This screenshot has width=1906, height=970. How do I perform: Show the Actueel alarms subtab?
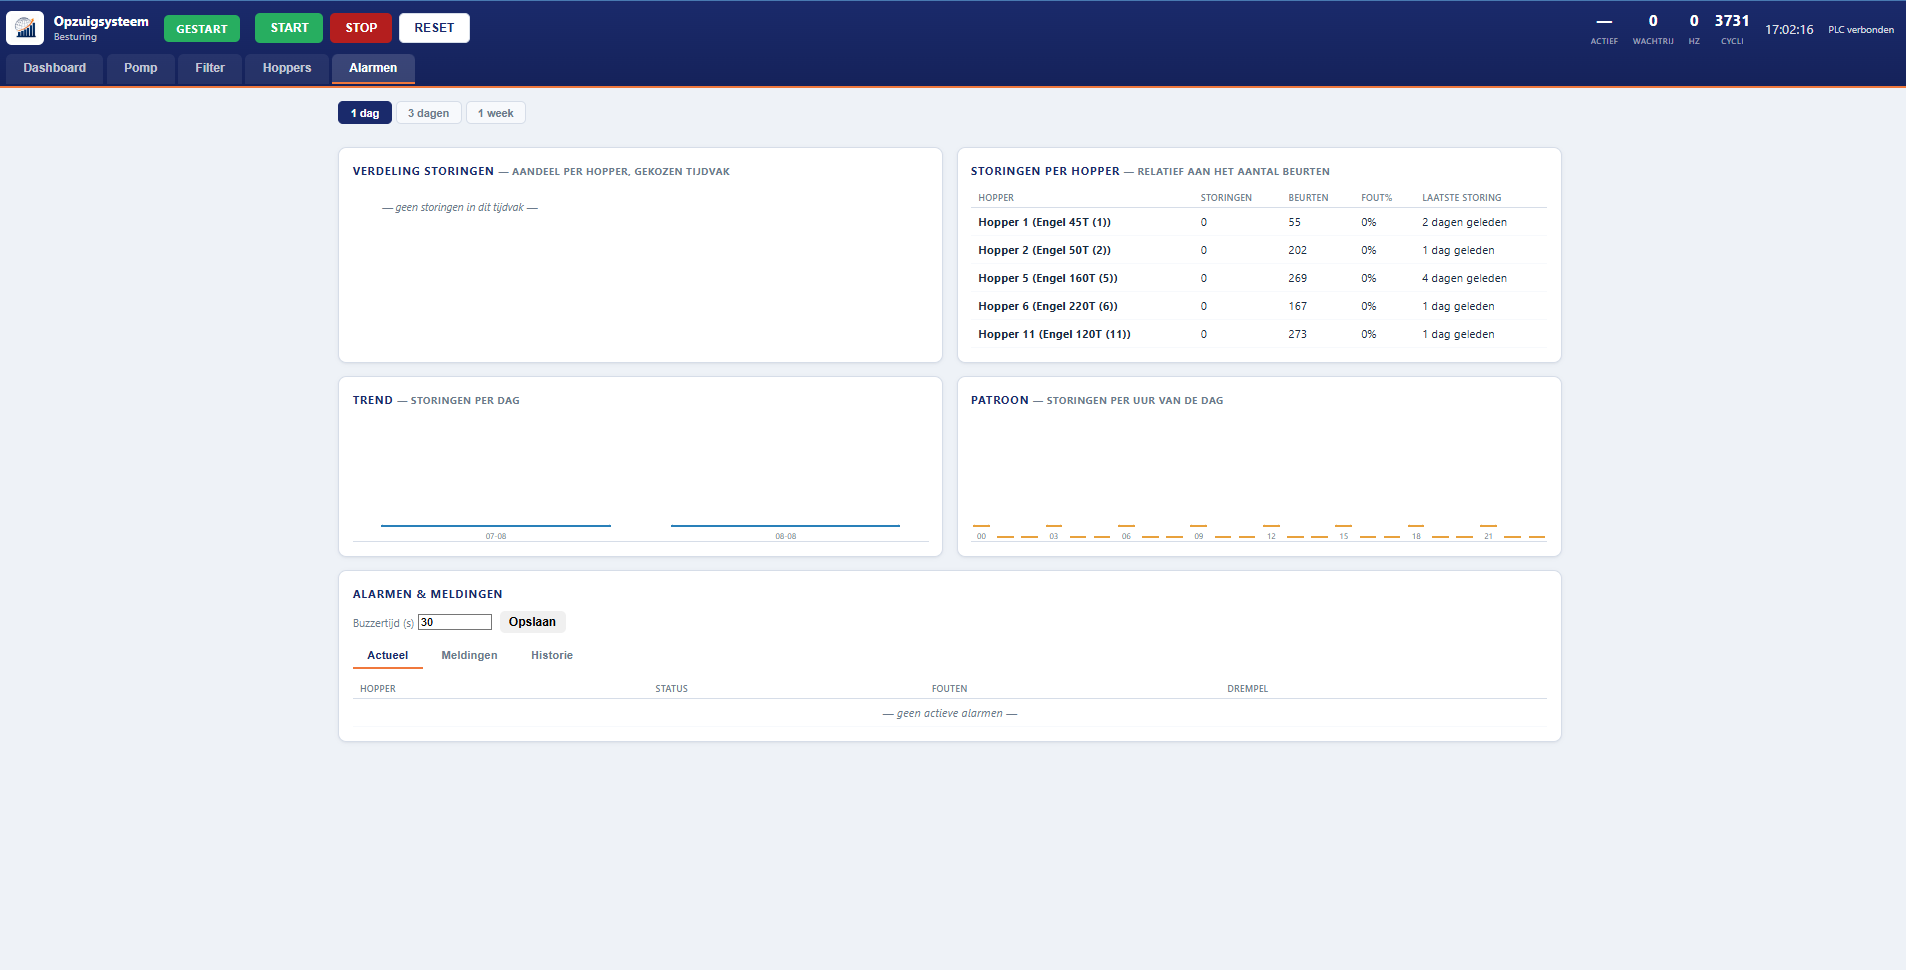(388, 656)
